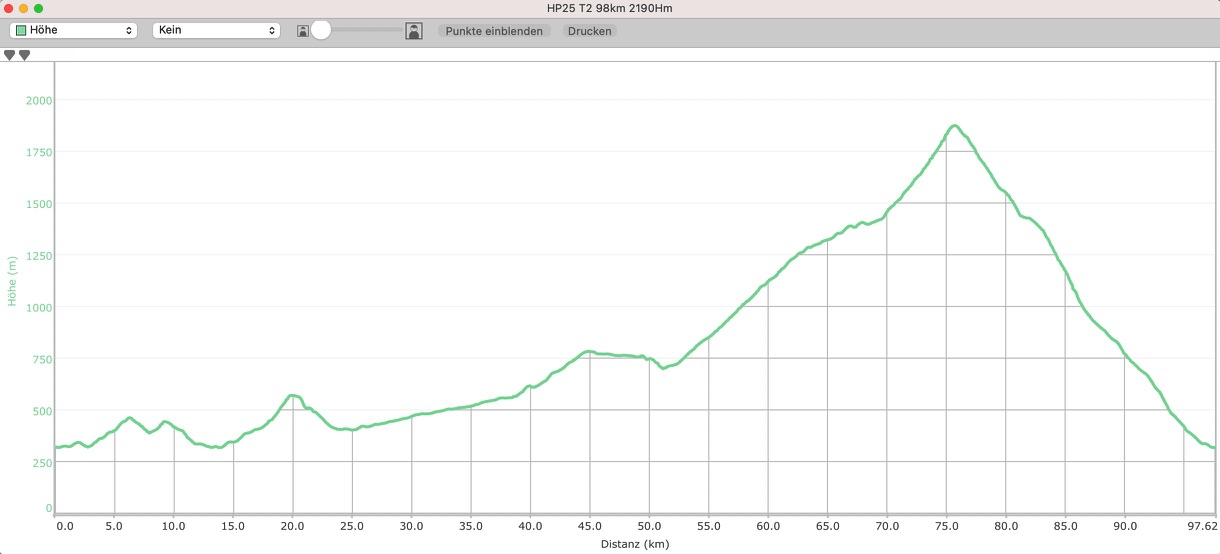Close the elevation profile window
Screen dimensions: 1220x554
tap(9, 8)
